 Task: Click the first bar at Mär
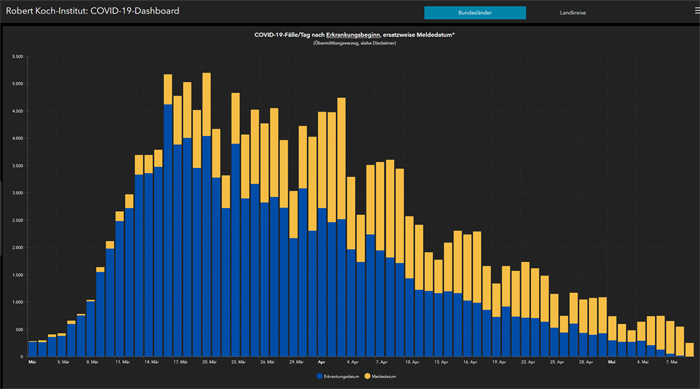coord(33,349)
